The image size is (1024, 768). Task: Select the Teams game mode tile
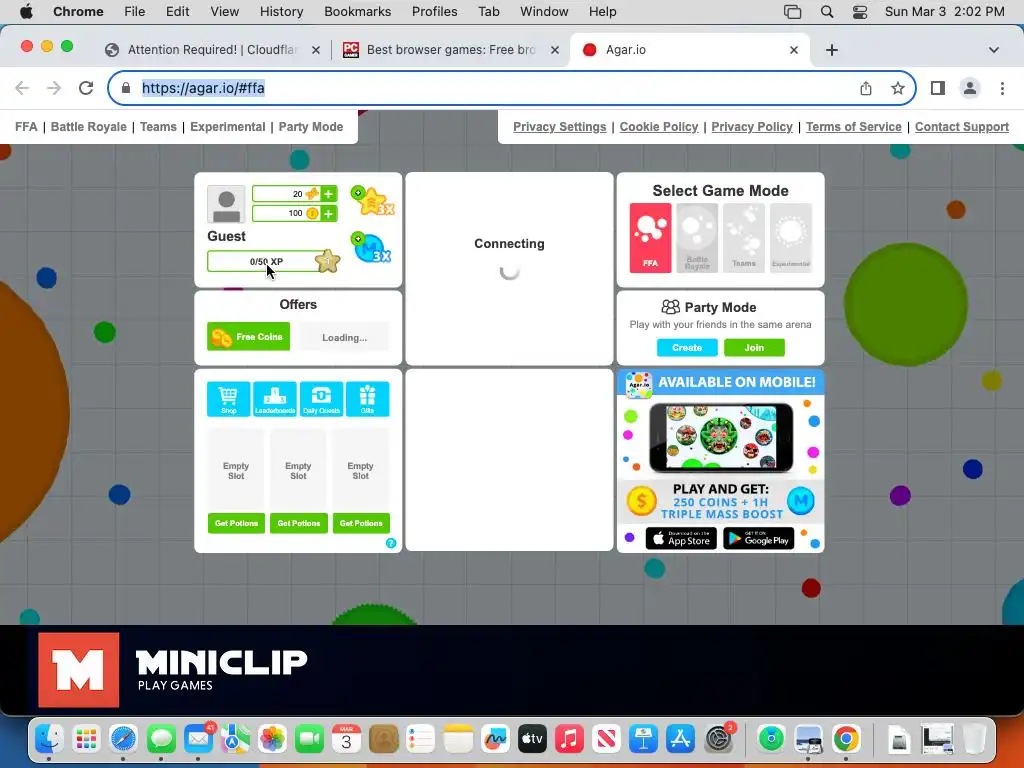click(744, 238)
